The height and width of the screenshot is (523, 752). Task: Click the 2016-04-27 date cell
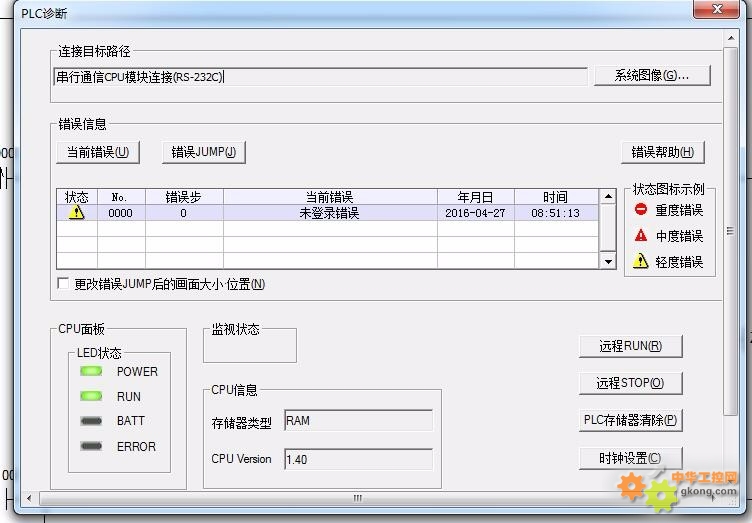476,213
